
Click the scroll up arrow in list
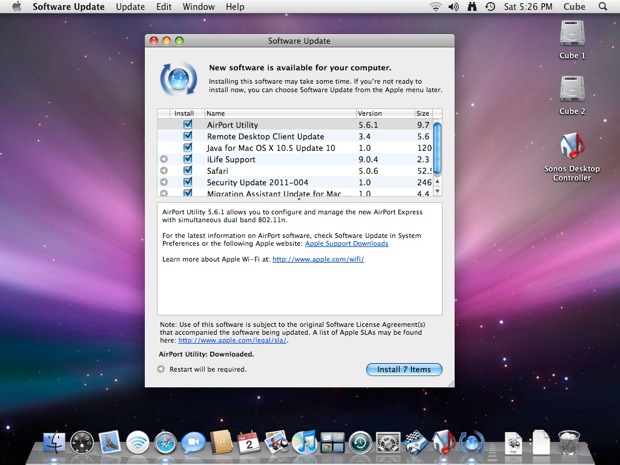coord(437,181)
